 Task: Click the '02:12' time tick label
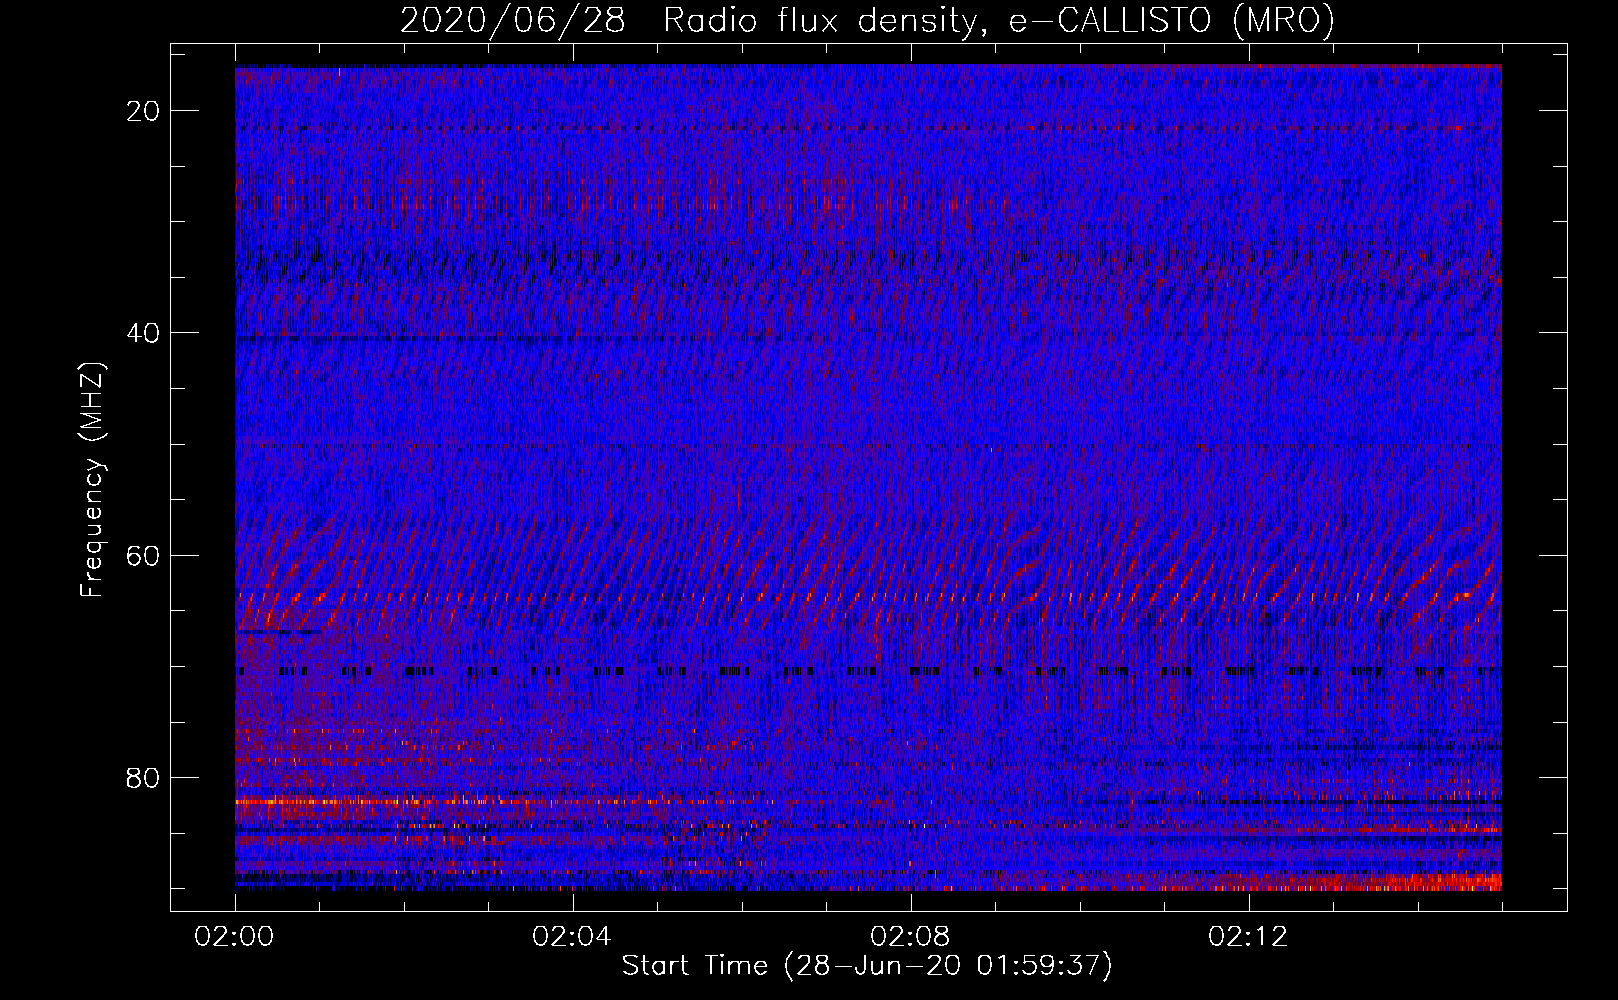pyautogui.click(x=1248, y=937)
